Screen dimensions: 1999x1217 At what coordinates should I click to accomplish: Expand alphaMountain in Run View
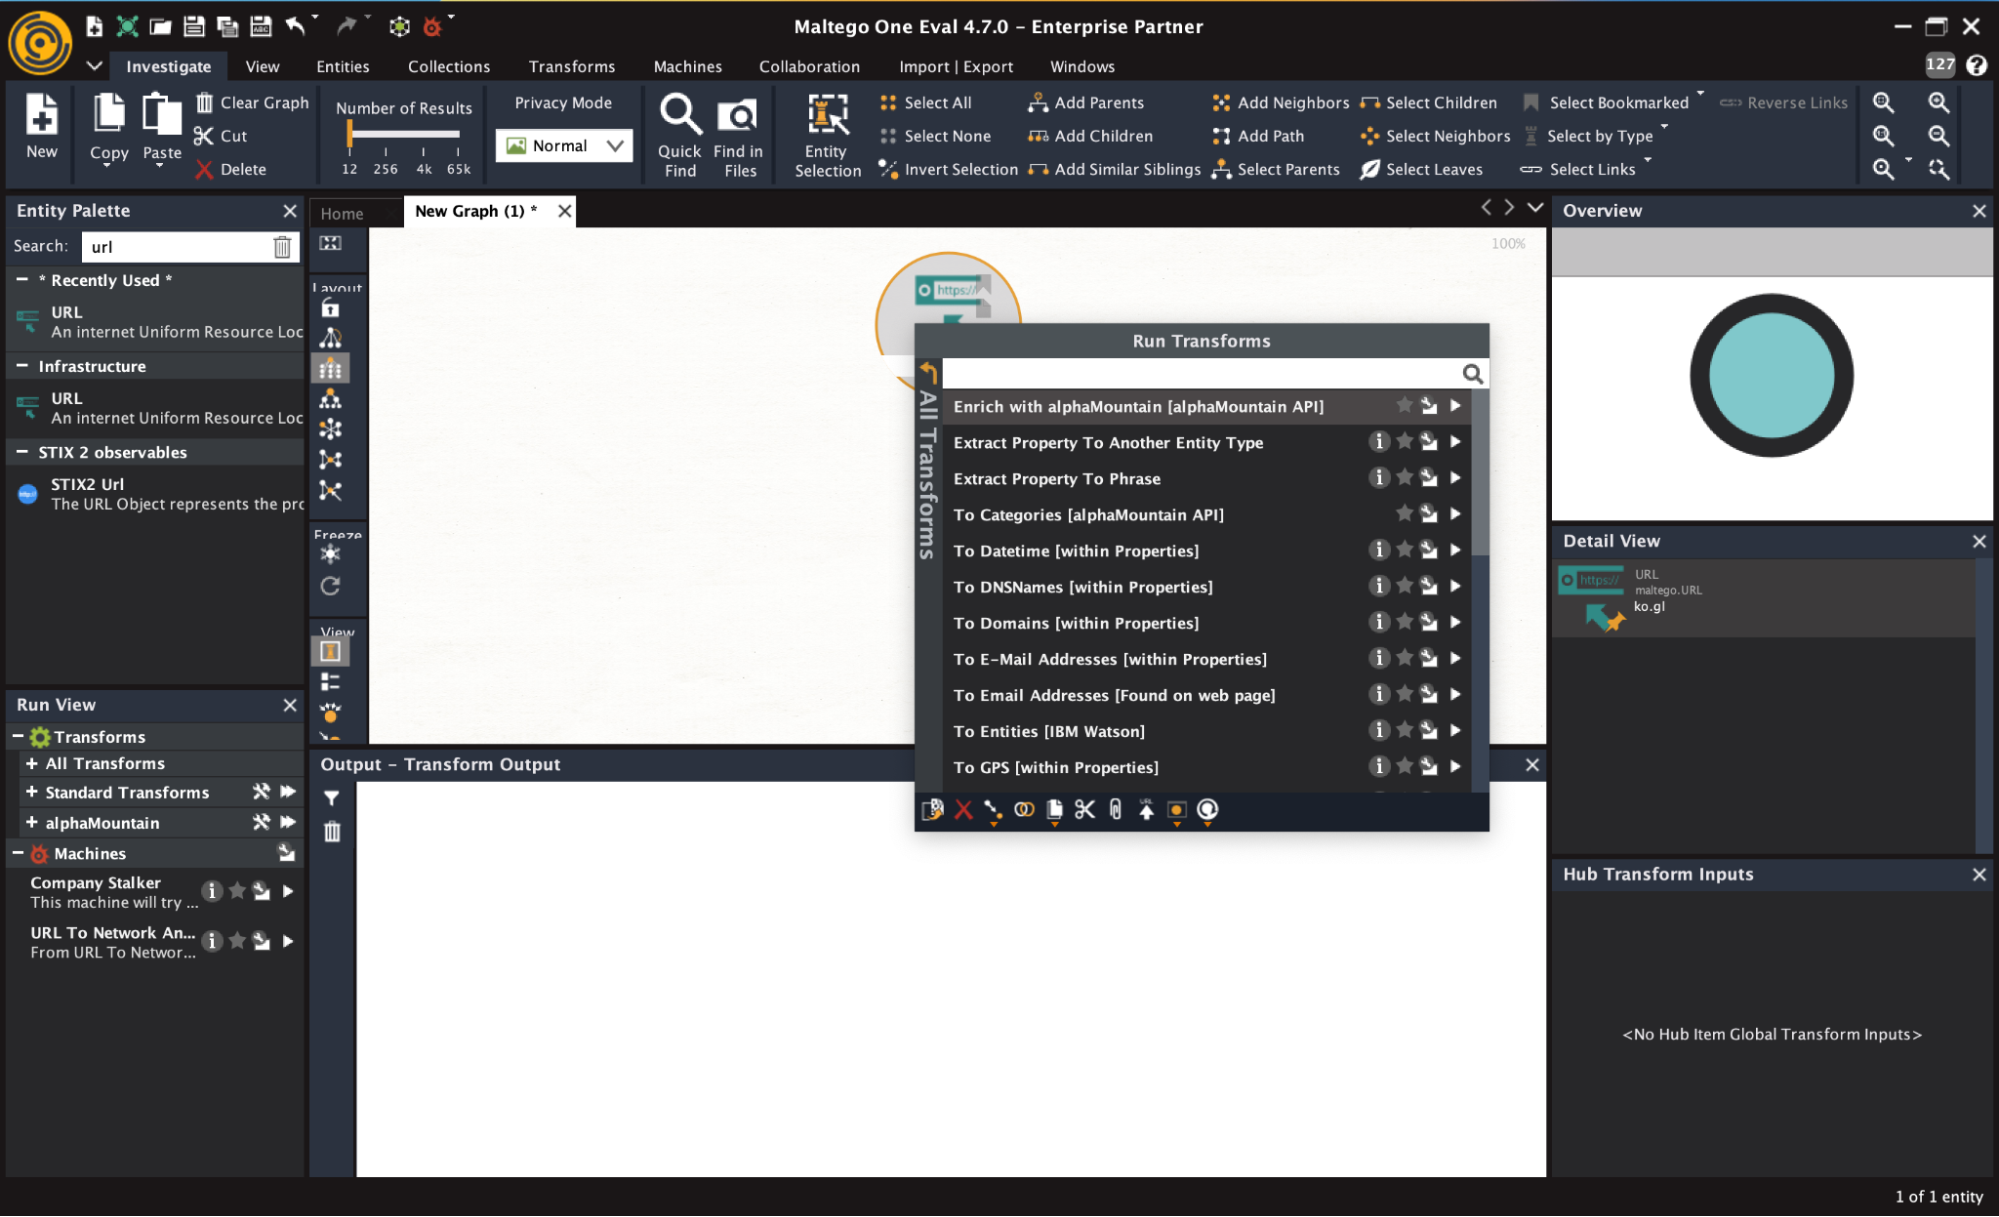click(x=32, y=822)
